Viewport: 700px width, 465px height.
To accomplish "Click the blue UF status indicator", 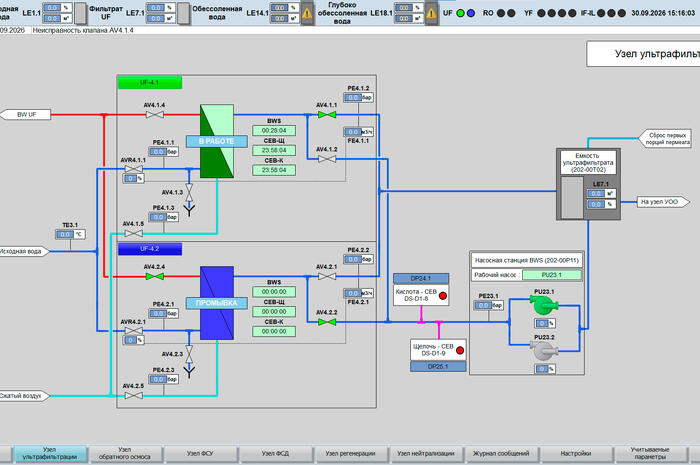I will point(471,13).
